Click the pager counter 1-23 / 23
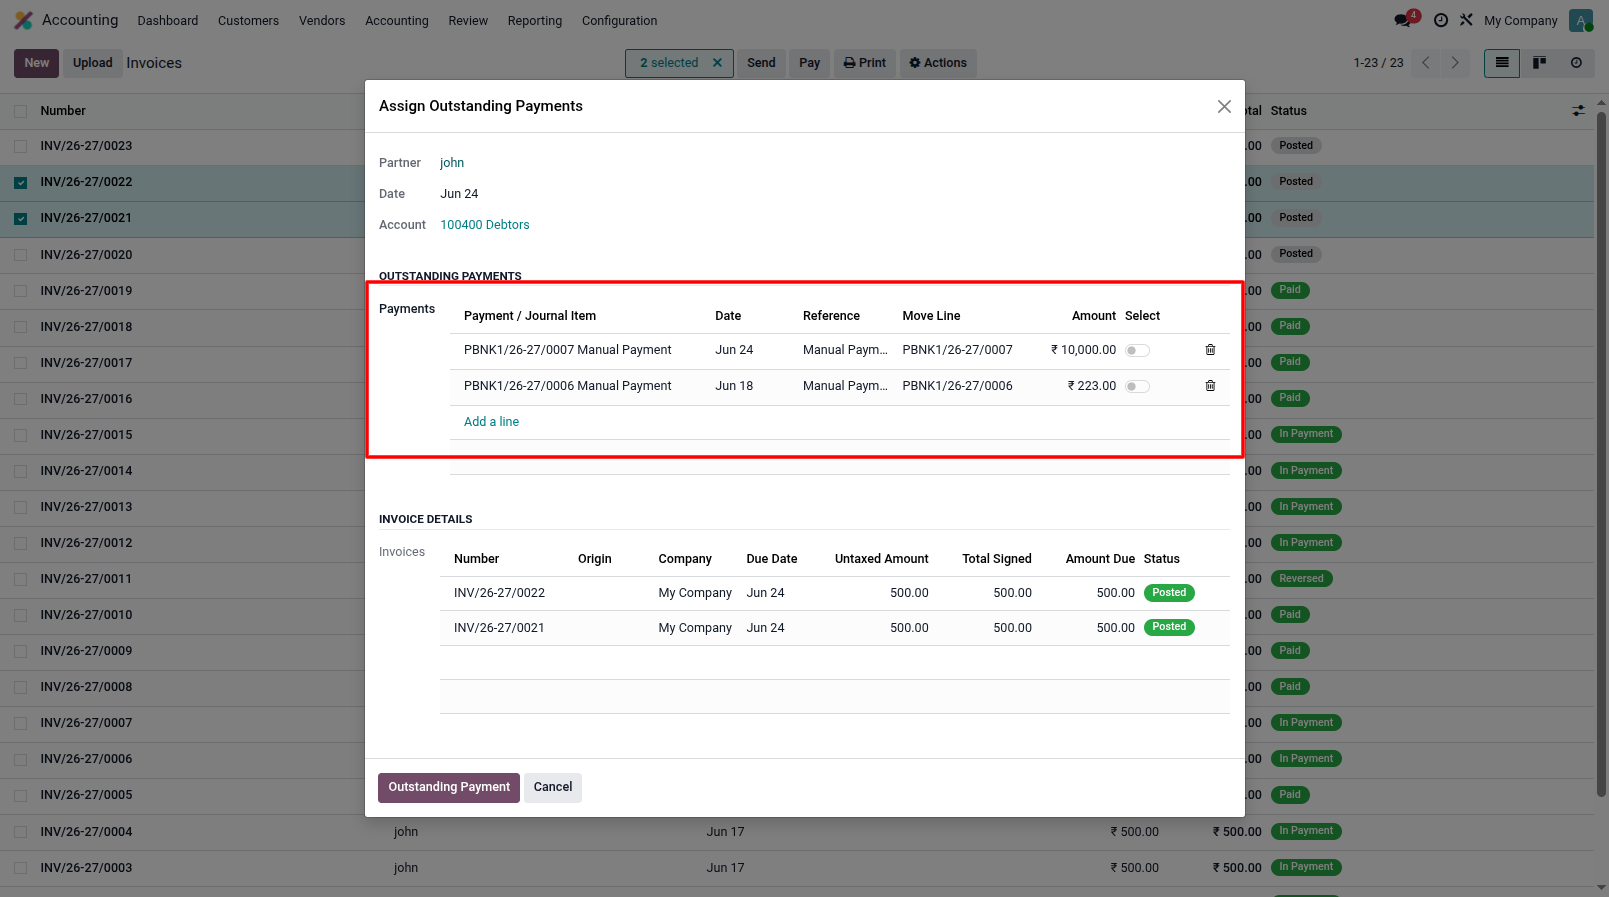Screen dimensions: 1609x897 [1378, 63]
